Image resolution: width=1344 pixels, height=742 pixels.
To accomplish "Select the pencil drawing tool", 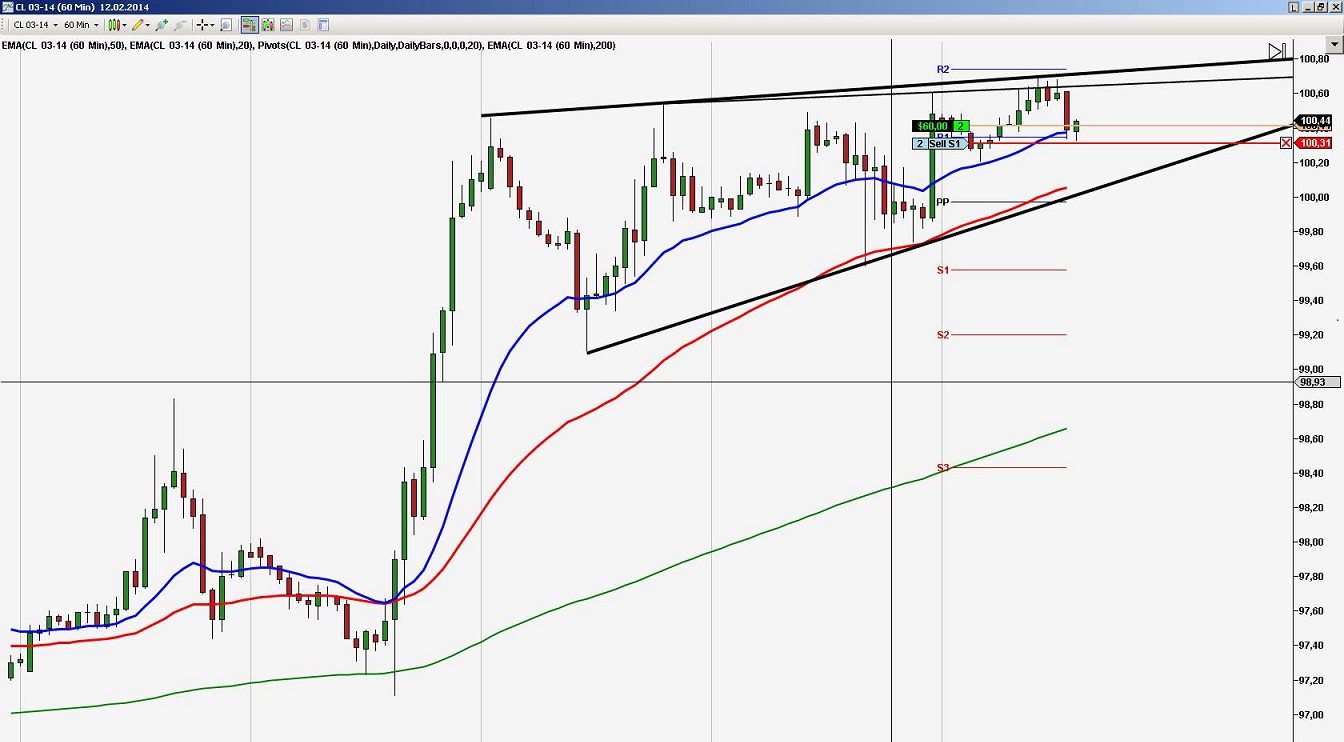I will [x=136, y=24].
